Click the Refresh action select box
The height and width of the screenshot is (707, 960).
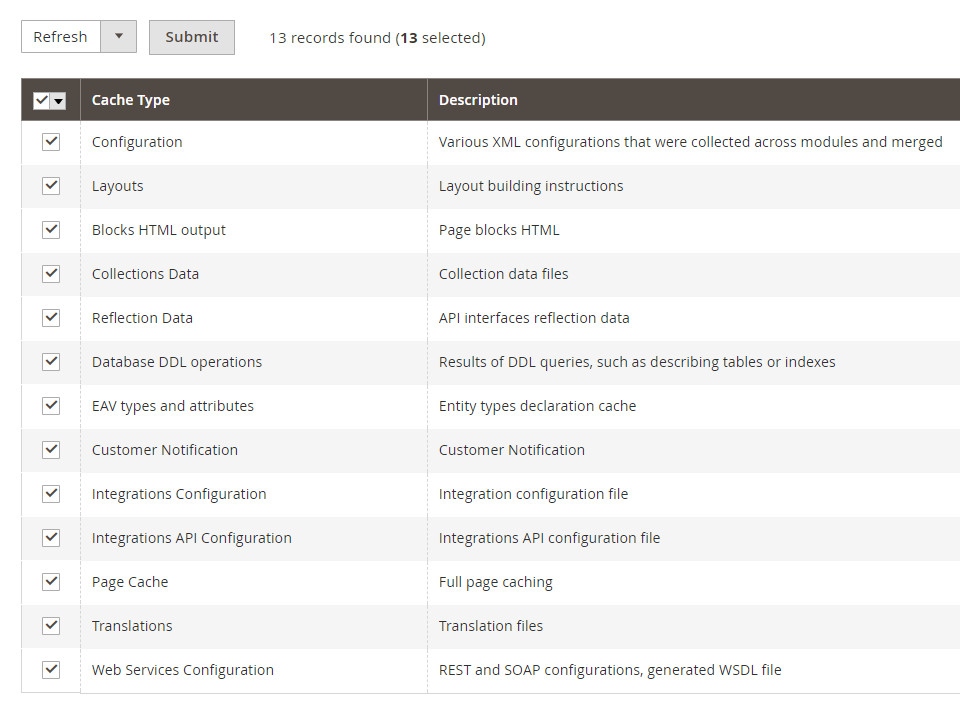[x=61, y=37]
